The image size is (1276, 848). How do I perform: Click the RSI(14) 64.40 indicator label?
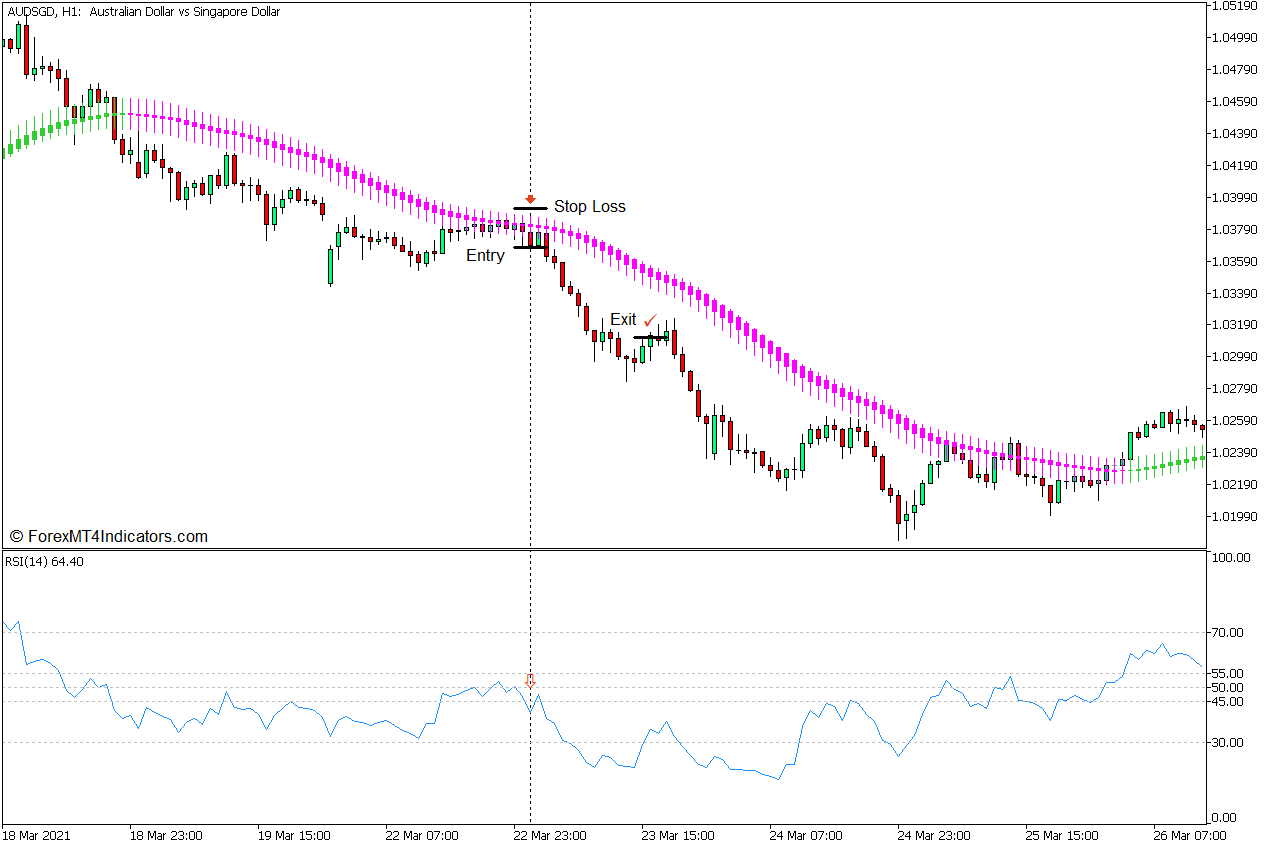point(45,561)
